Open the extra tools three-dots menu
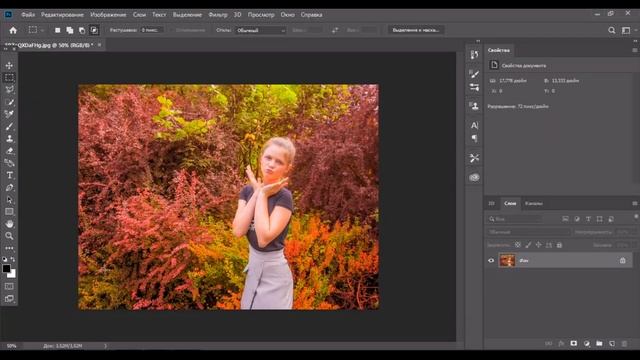640x360 pixels. tap(9, 248)
